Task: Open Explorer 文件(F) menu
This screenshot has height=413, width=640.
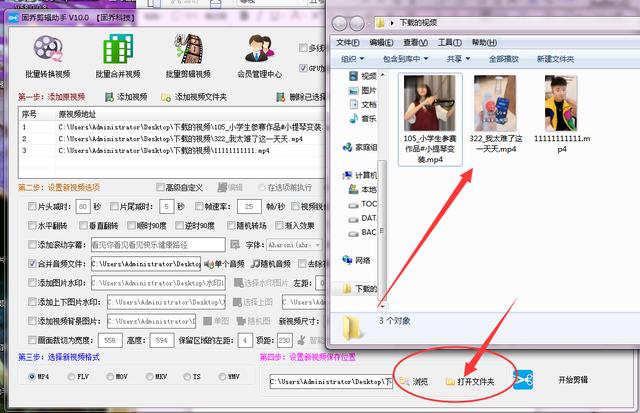Action: [x=348, y=42]
